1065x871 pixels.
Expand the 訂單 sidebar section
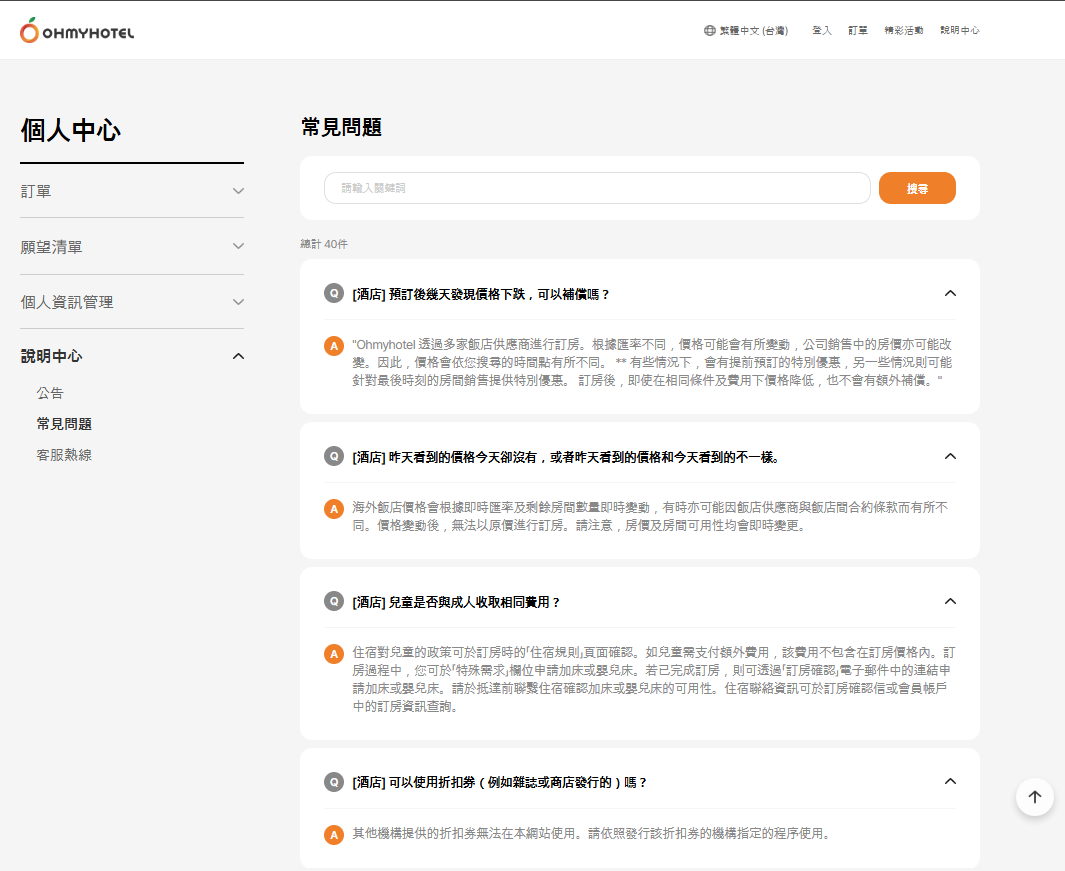(238, 191)
